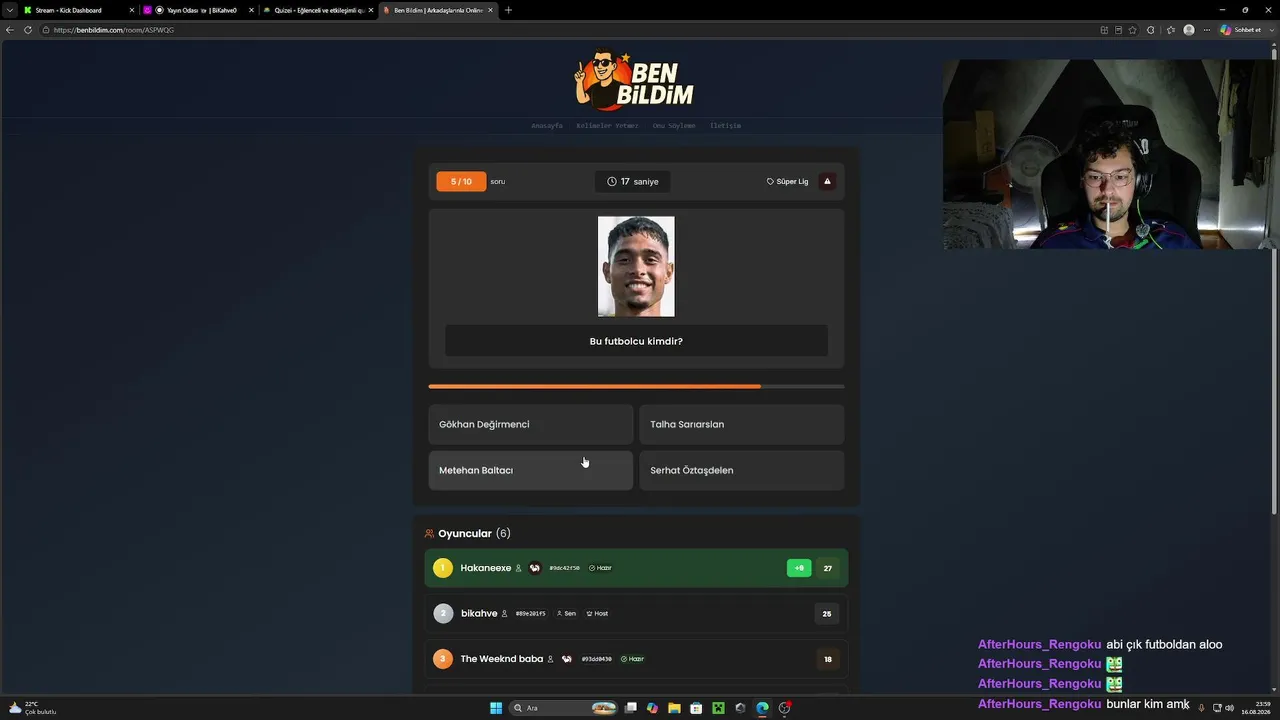Open File Explorer from the taskbar
This screenshot has height=720, width=1280.
click(x=674, y=708)
